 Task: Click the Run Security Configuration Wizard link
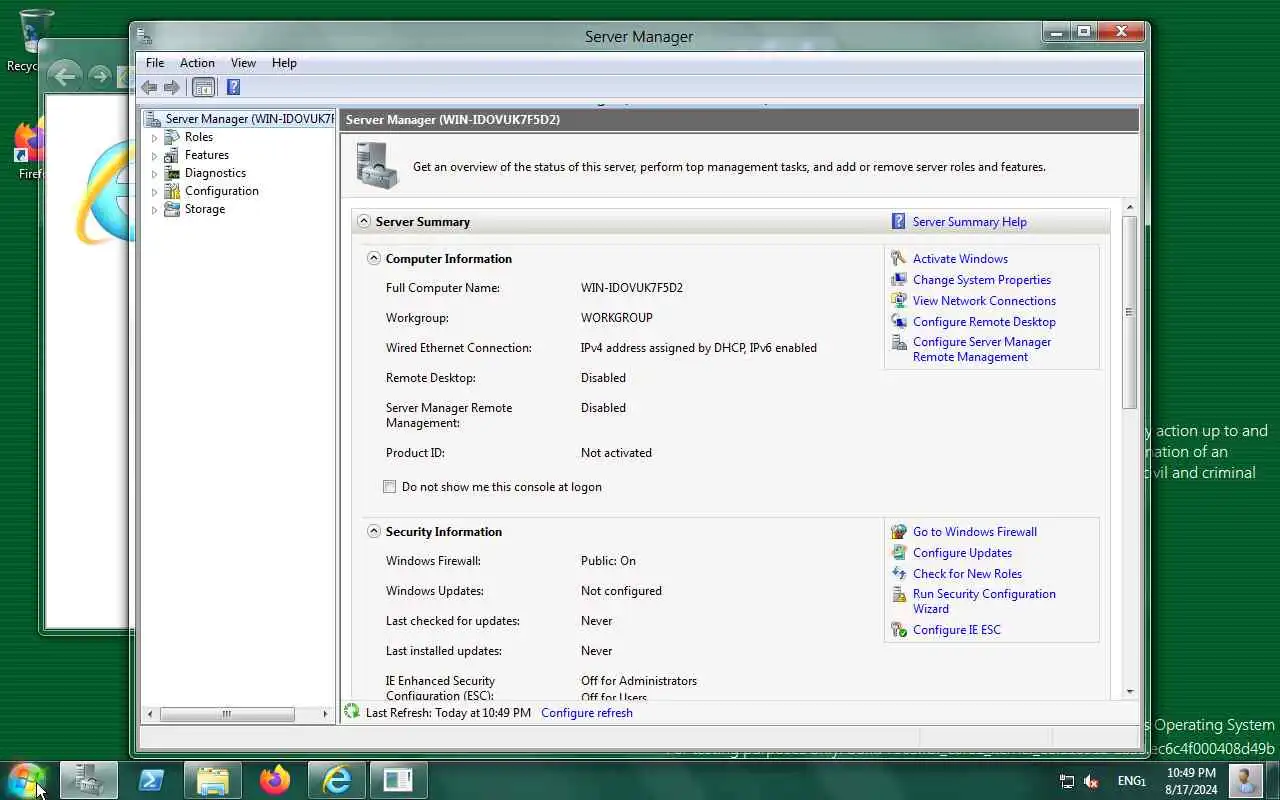[x=984, y=601]
